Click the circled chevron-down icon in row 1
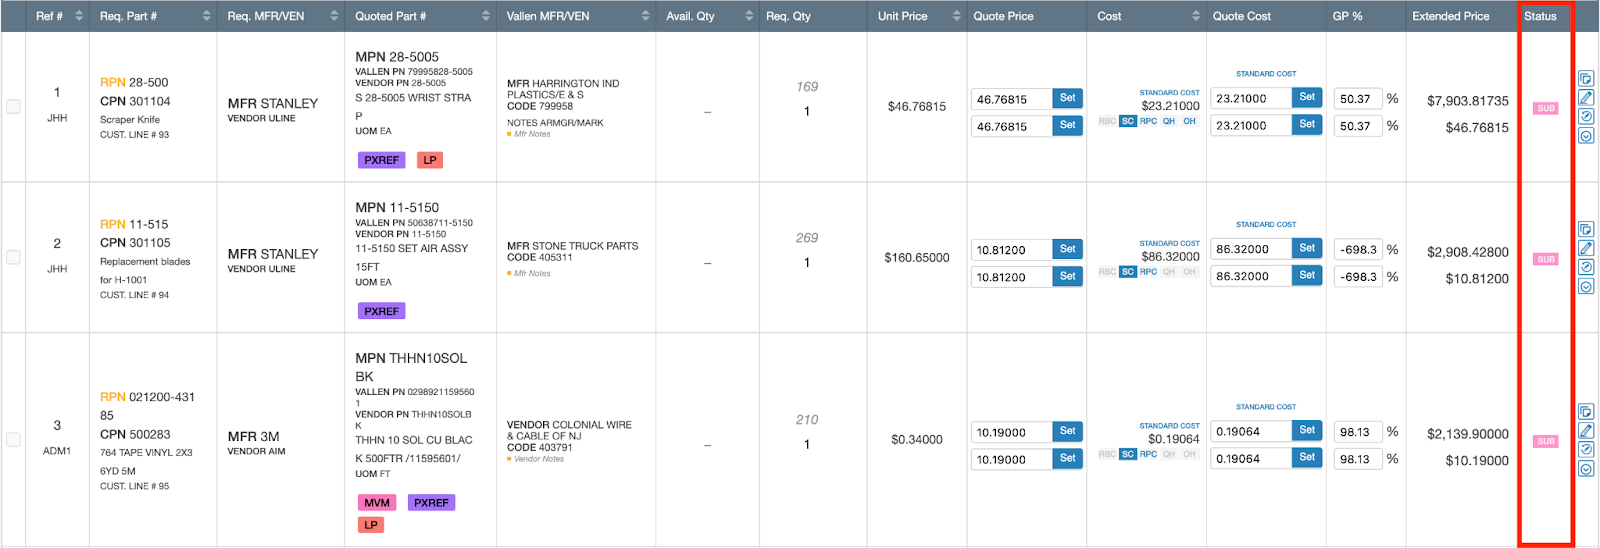The height and width of the screenshot is (548, 1600). (x=1586, y=136)
